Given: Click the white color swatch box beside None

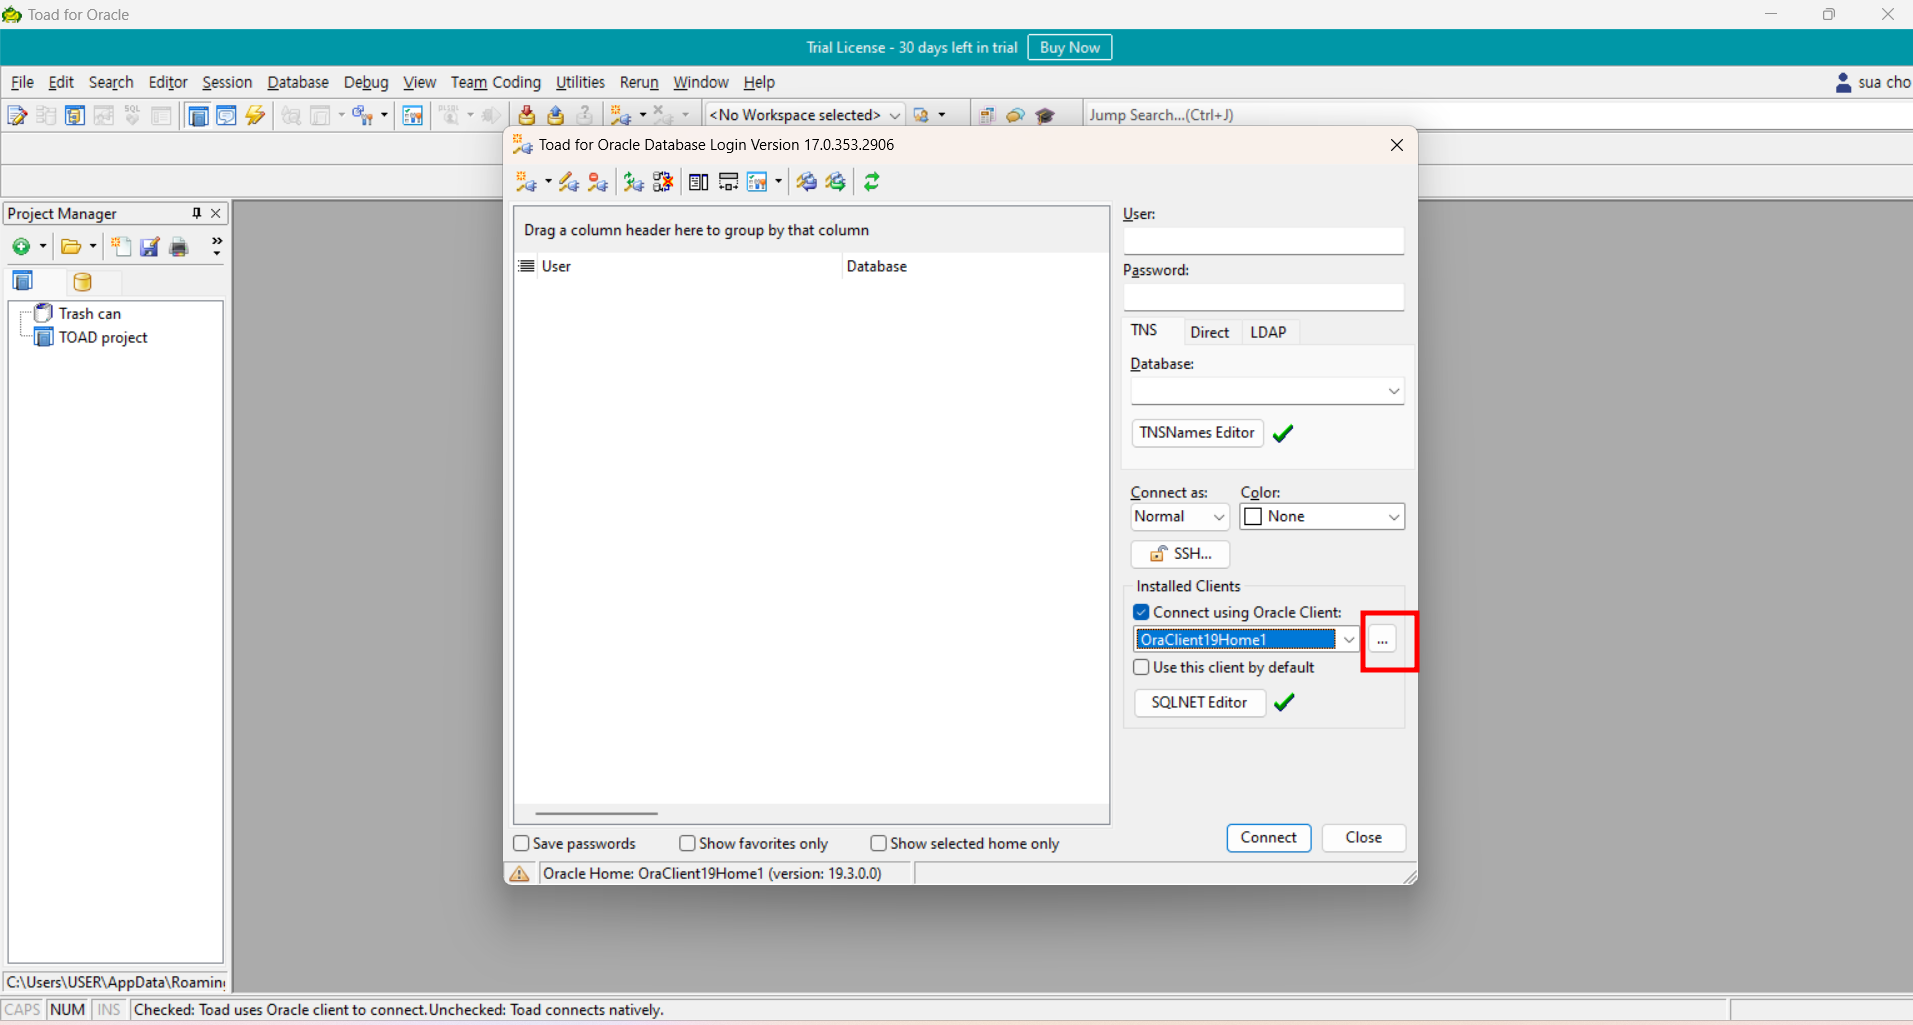Looking at the screenshot, I should (1253, 517).
